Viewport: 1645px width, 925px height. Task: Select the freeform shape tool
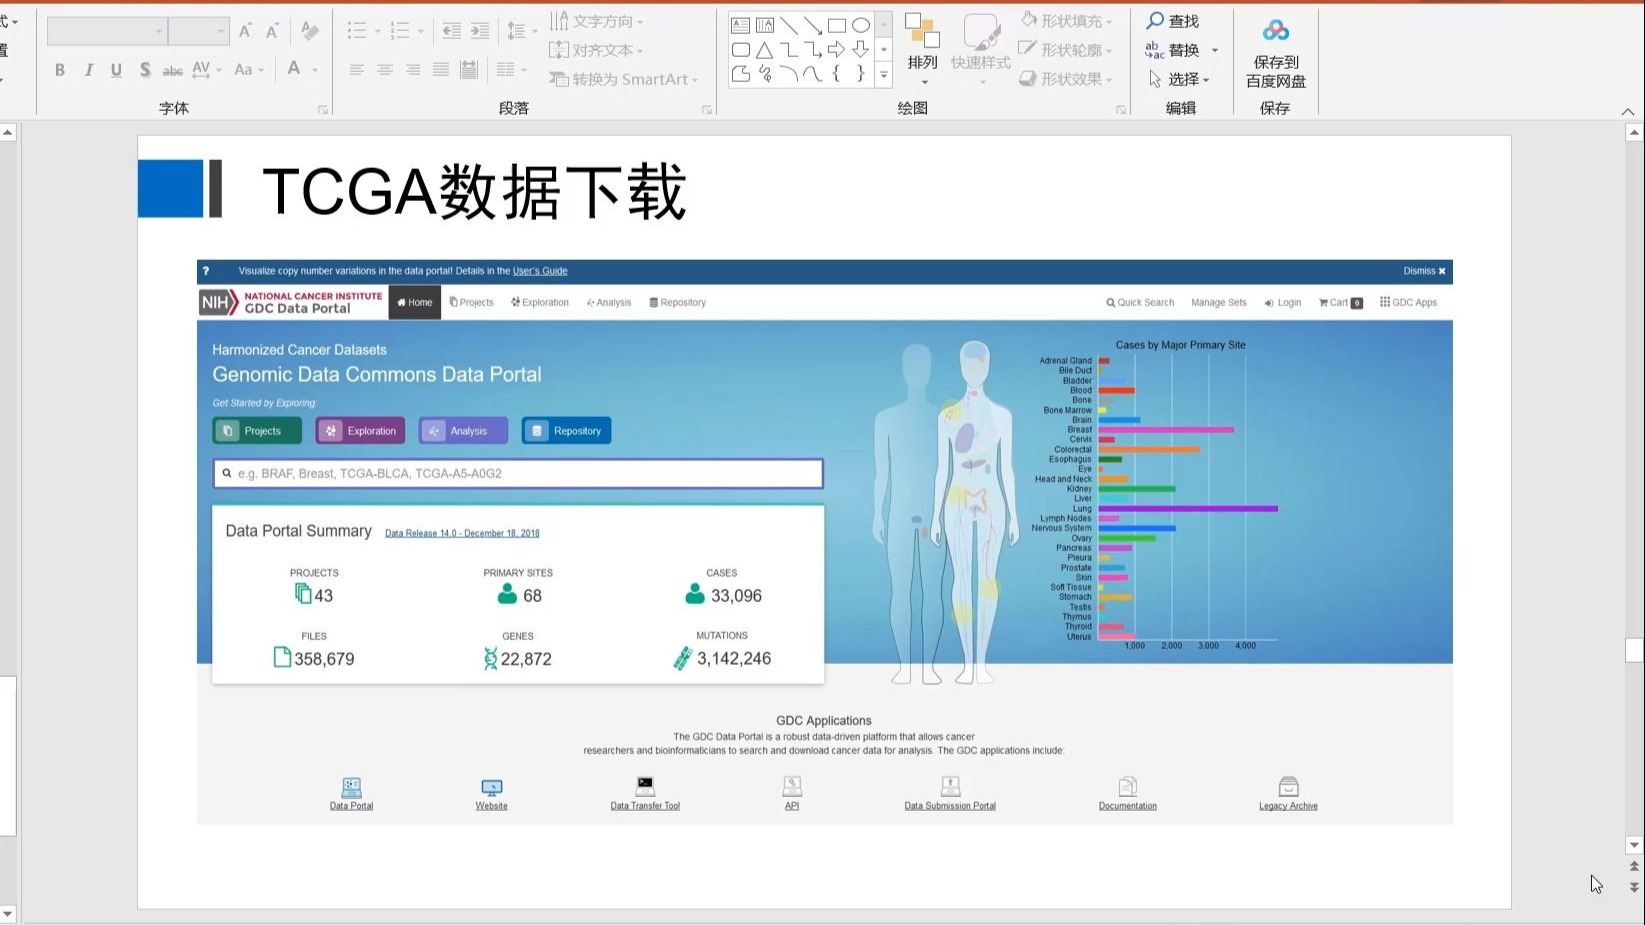[x=741, y=73]
